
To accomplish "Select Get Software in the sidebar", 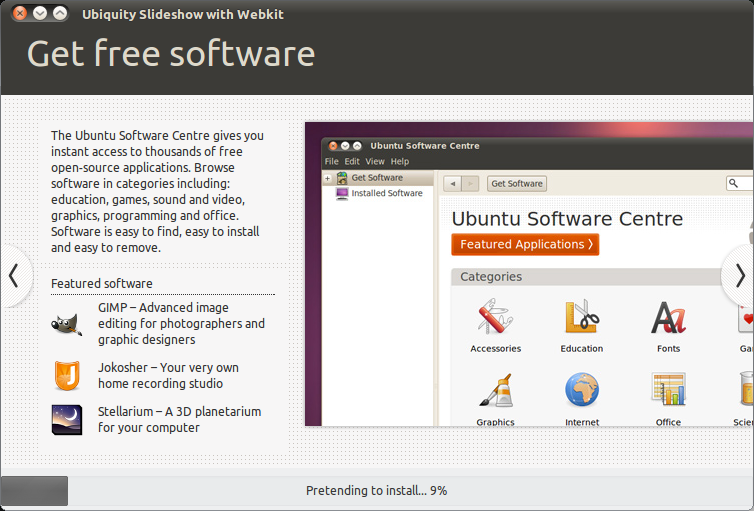I will point(377,178).
